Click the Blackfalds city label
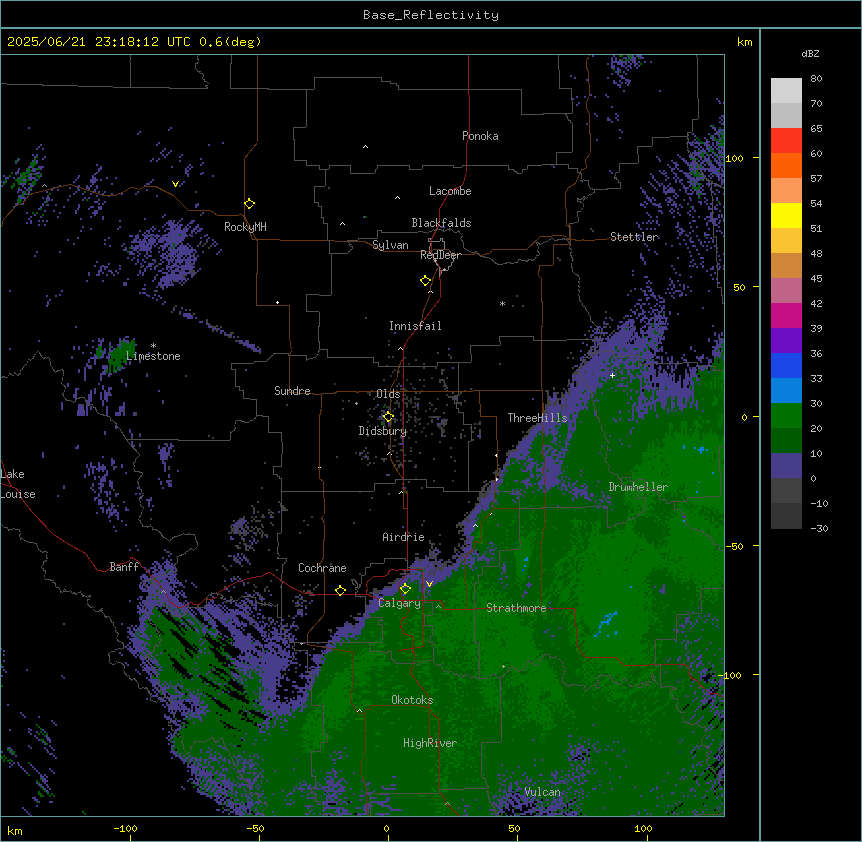 [x=441, y=223]
